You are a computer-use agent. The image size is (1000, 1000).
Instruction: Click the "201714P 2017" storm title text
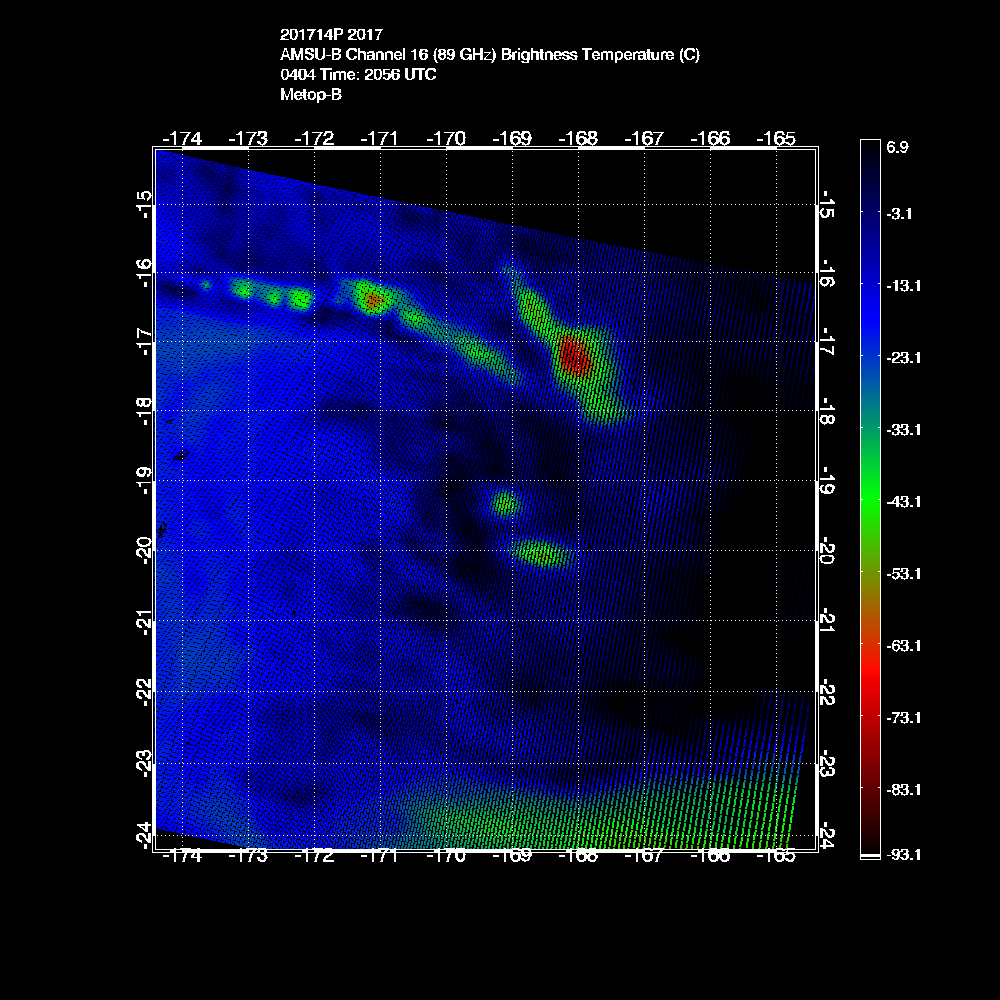(x=330, y=35)
